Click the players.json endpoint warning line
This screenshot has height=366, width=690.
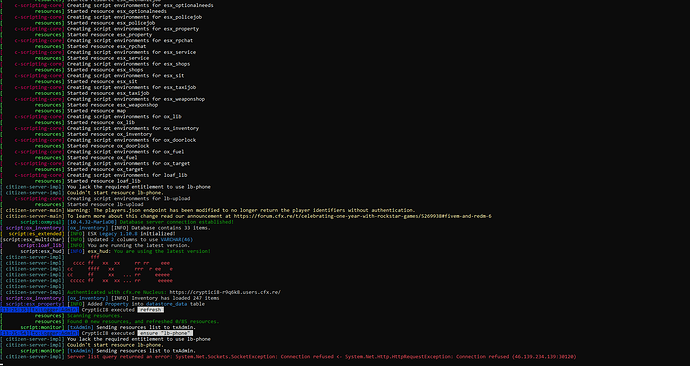click(x=241, y=210)
